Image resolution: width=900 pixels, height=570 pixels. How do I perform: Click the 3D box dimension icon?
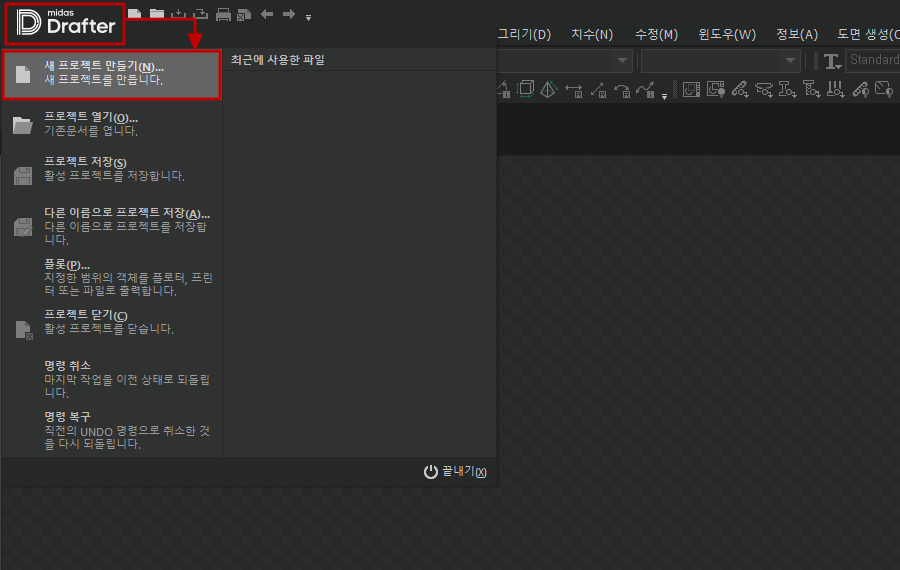pos(525,89)
